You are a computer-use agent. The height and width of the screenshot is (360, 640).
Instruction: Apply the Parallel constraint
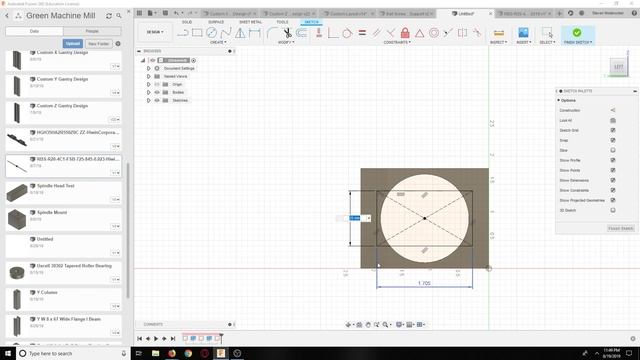(x=376, y=33)
